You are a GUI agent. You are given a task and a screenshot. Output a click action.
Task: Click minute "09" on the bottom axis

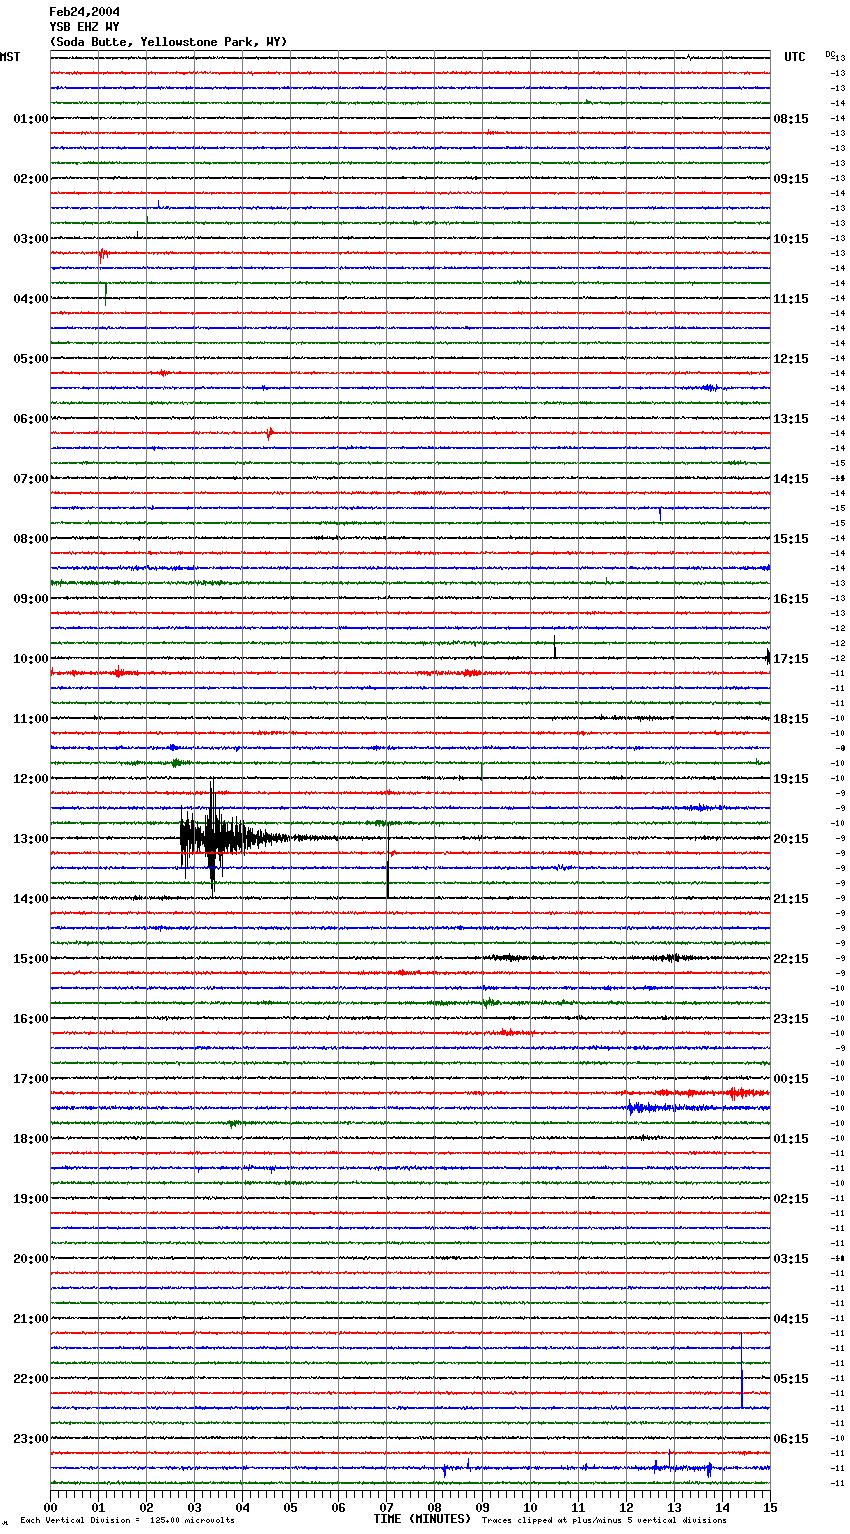(x=482, y=1507)
